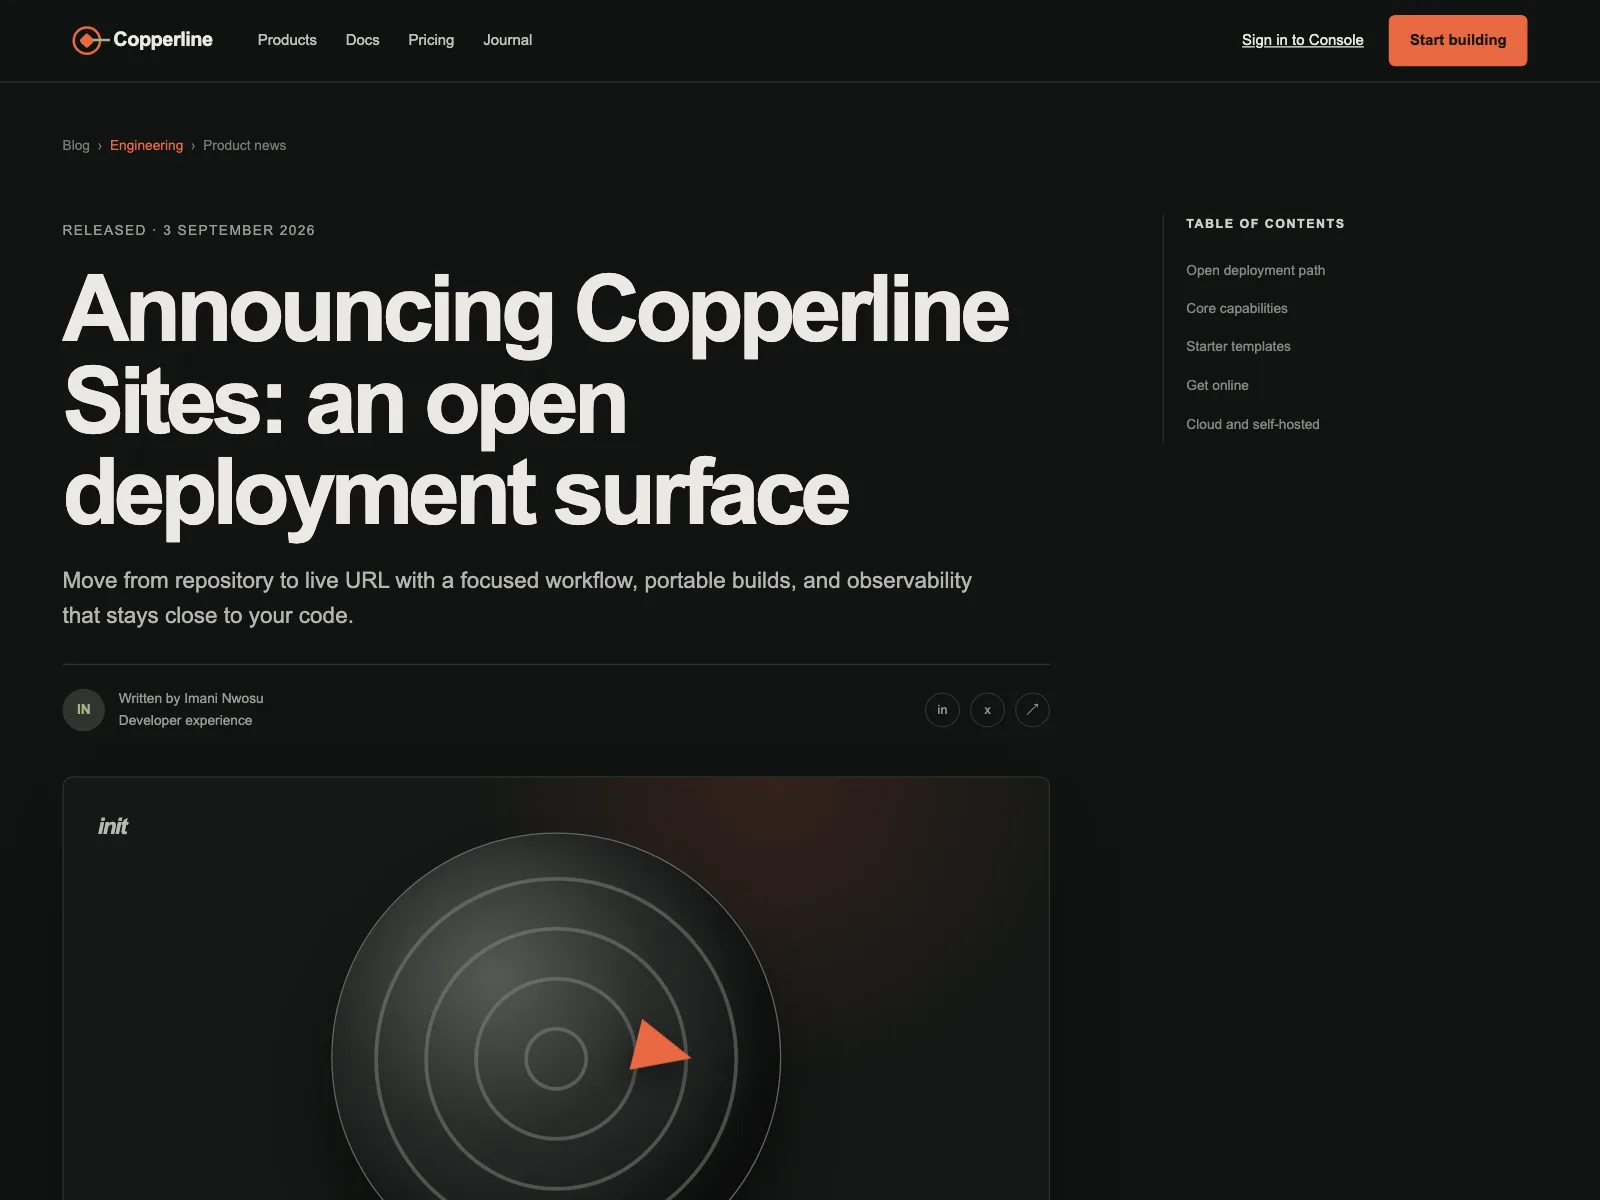Open the Journal nav link
This screenshot has height=1200, width=1600.
[508, 40]
